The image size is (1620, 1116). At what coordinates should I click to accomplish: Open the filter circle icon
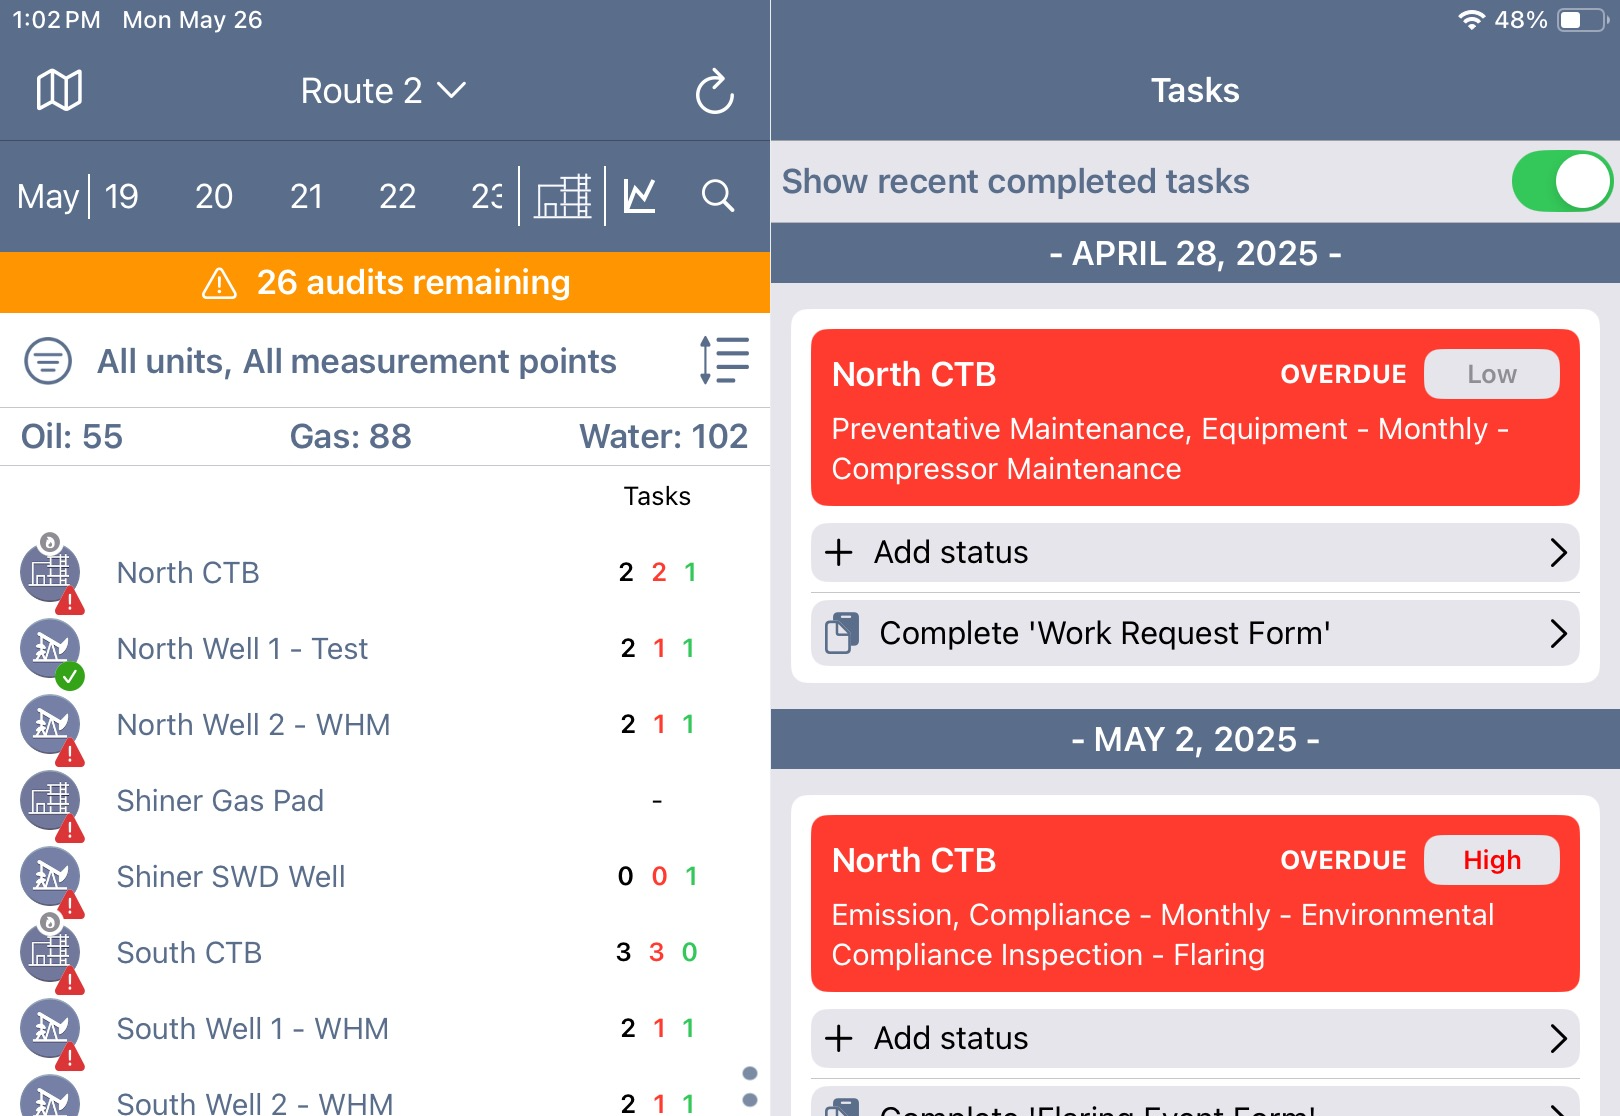48,361
